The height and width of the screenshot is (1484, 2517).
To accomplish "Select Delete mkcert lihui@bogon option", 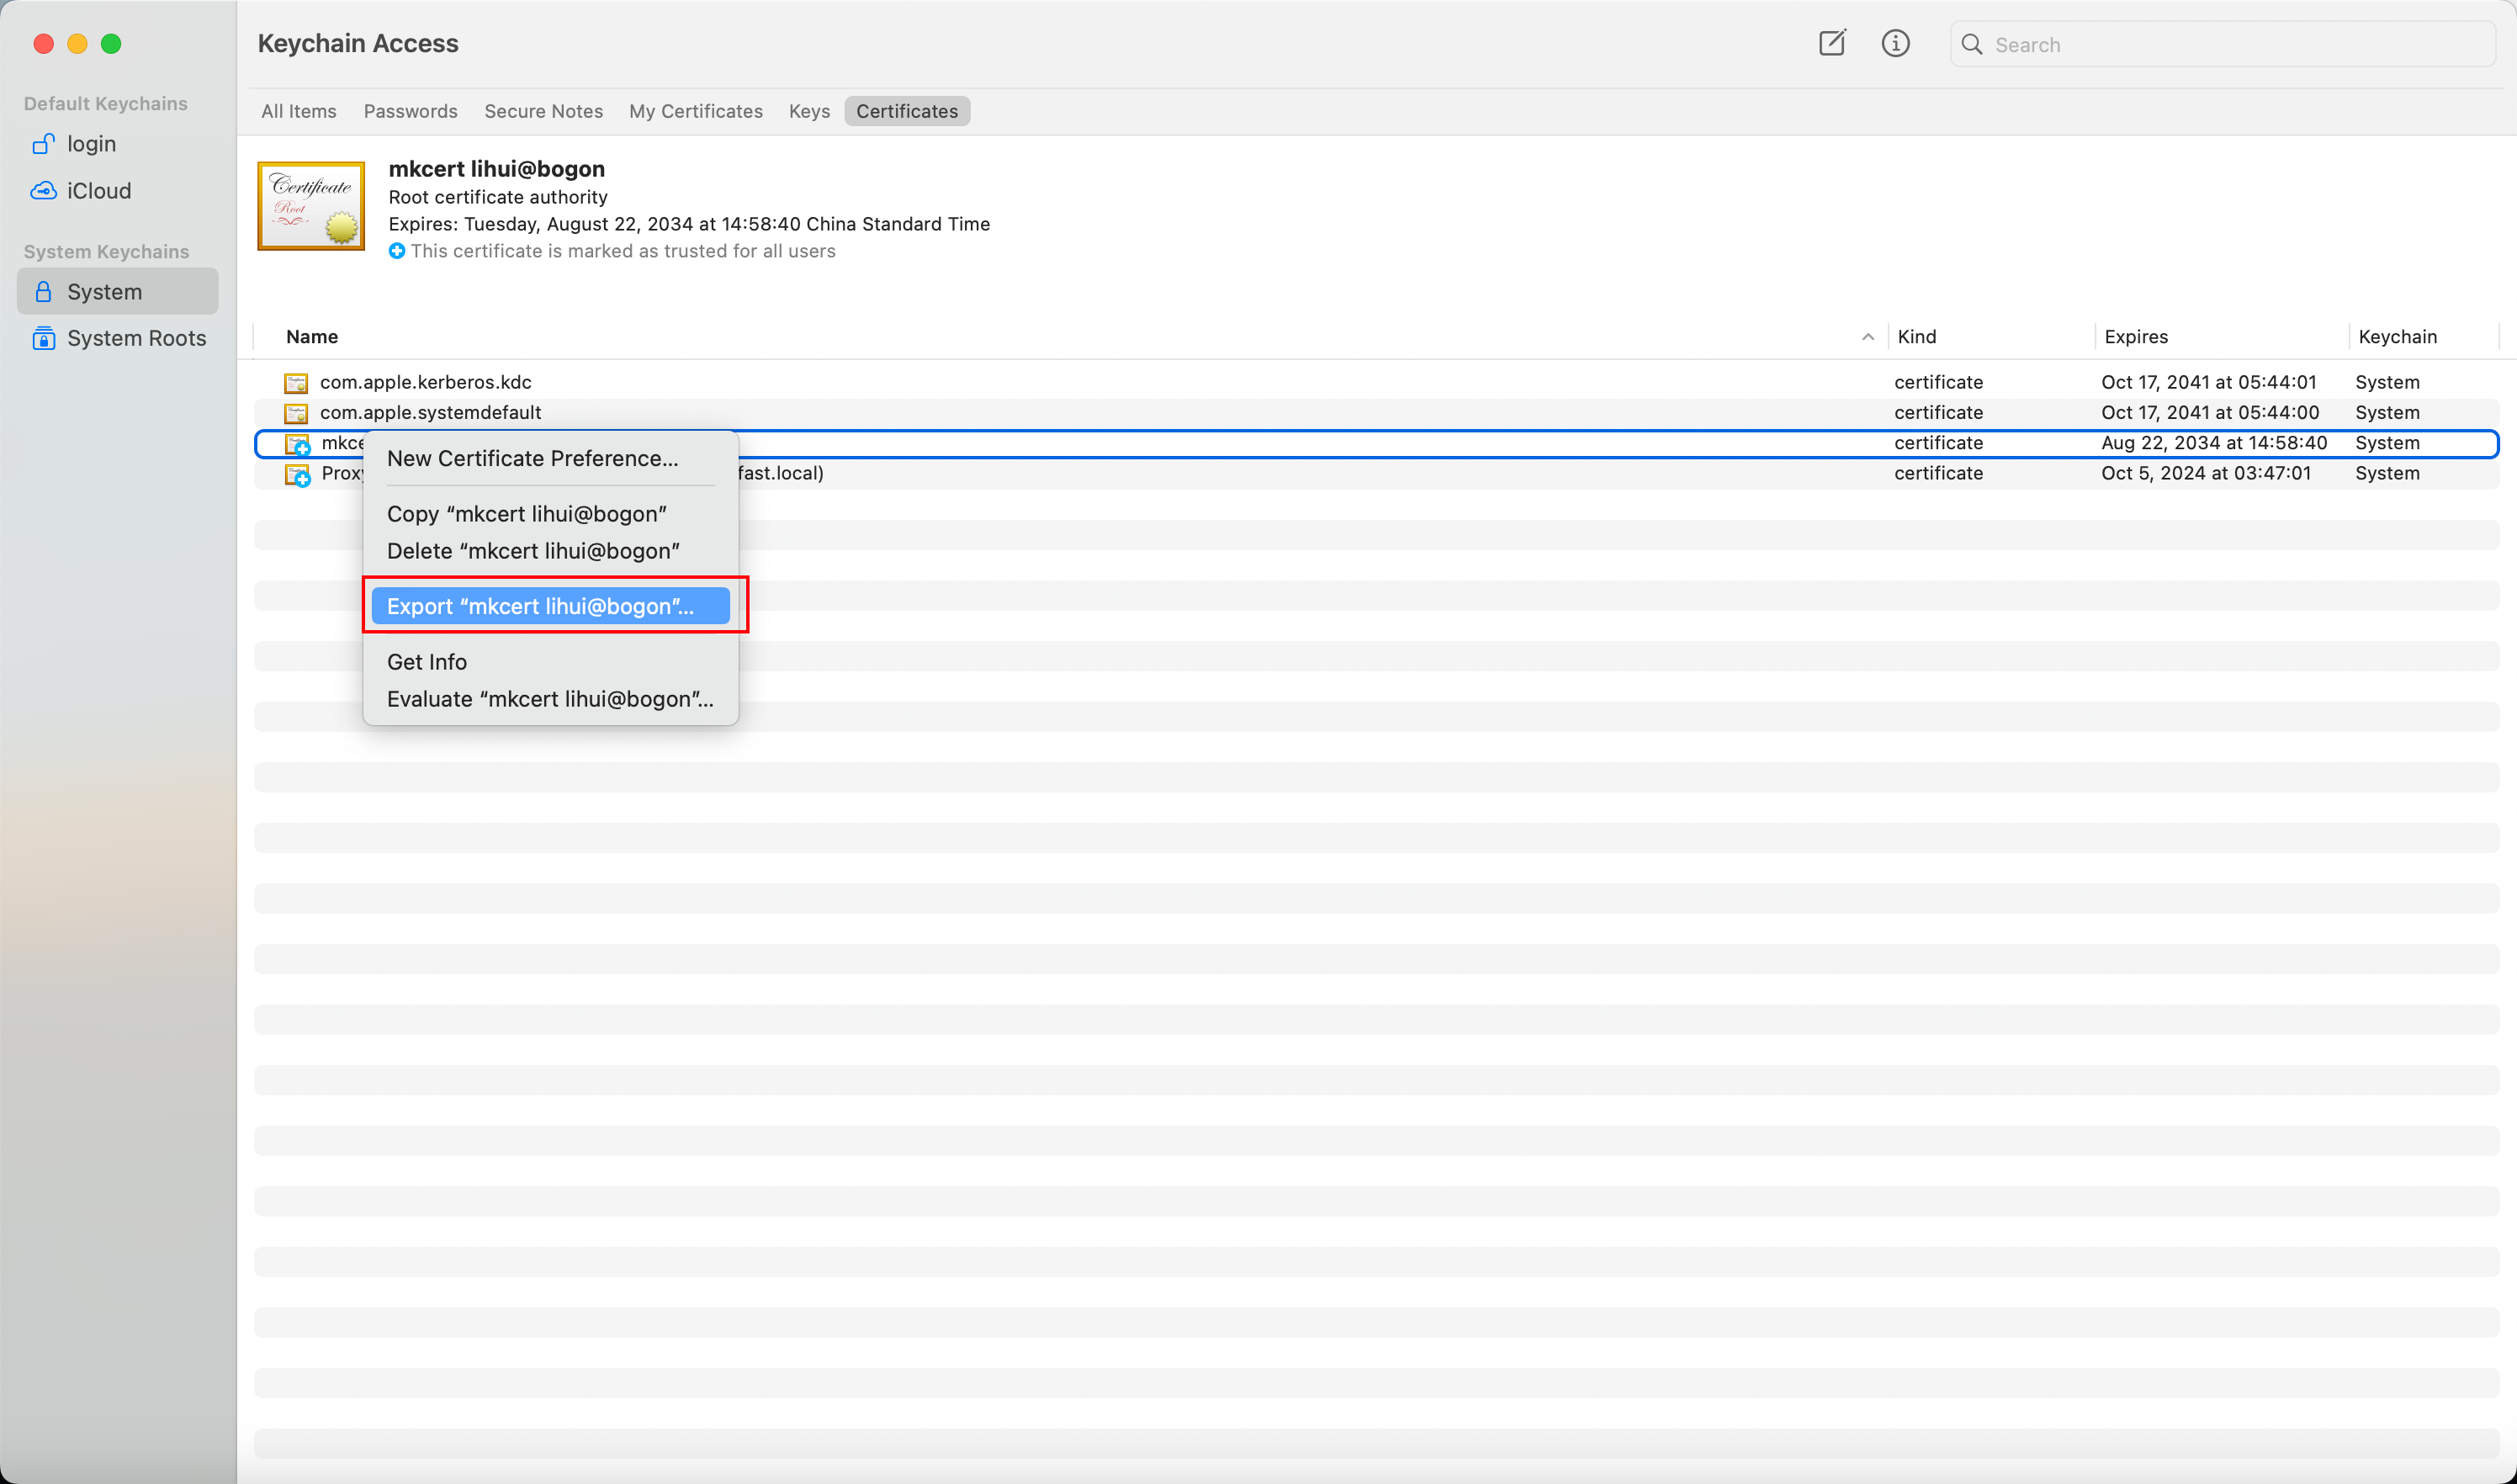I will [x=533, y=549].
